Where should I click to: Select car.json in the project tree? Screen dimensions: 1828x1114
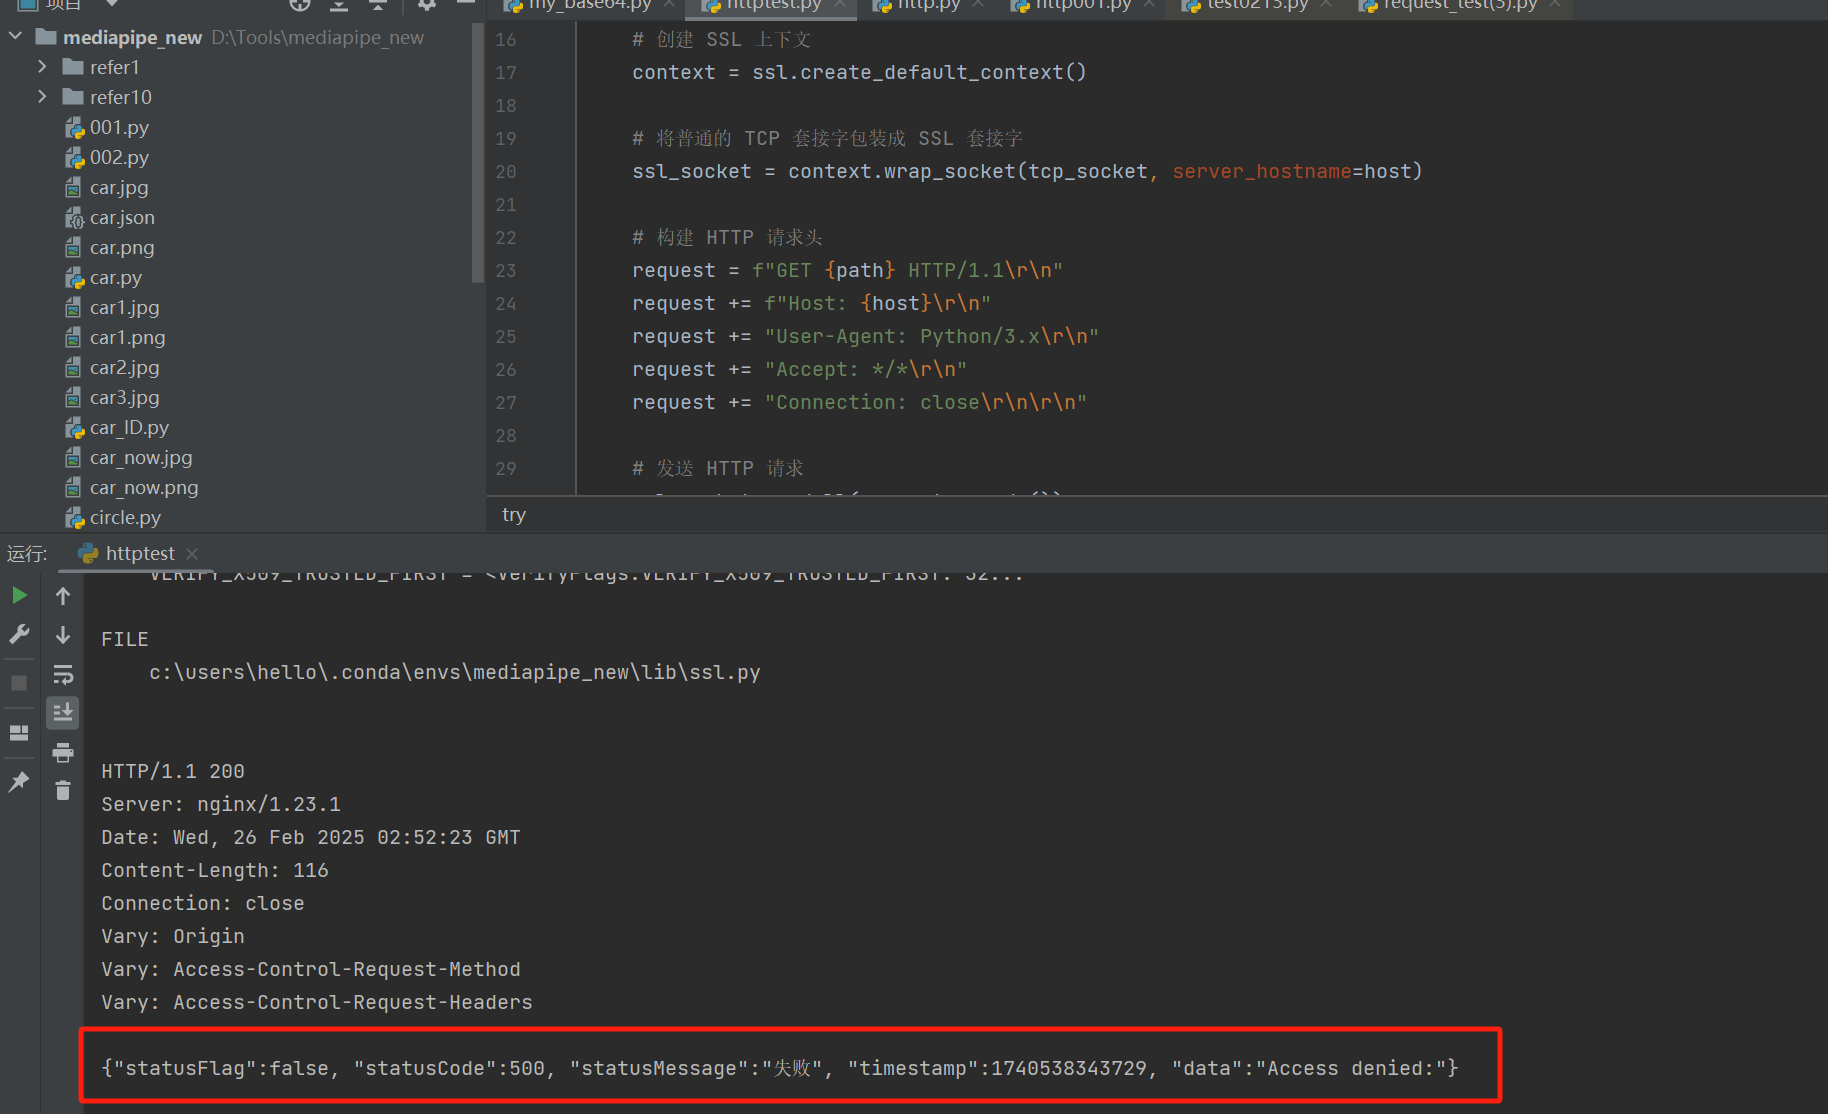click(122, 217)
